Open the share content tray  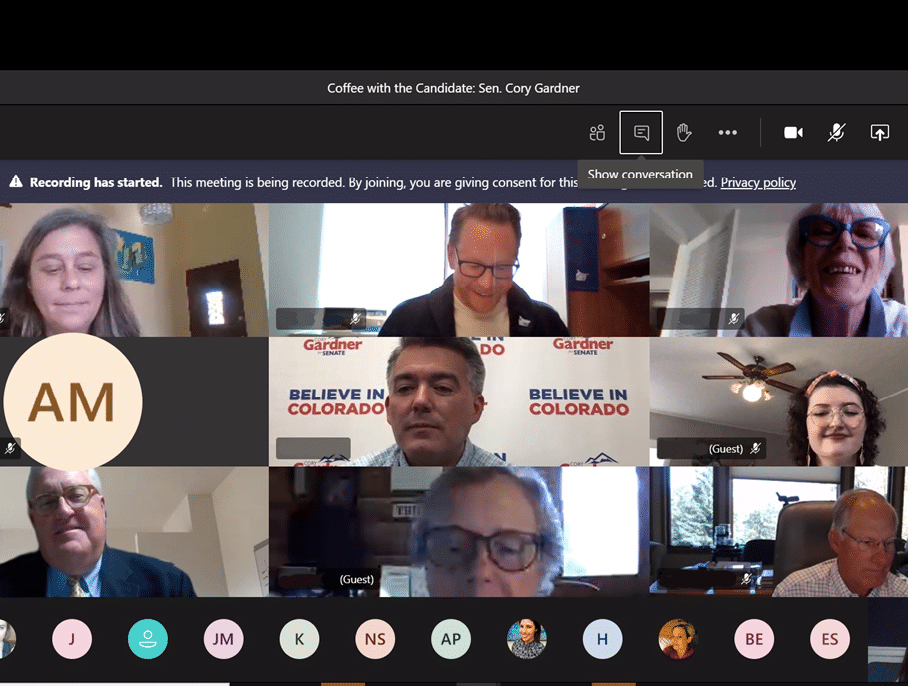(879, 133)
